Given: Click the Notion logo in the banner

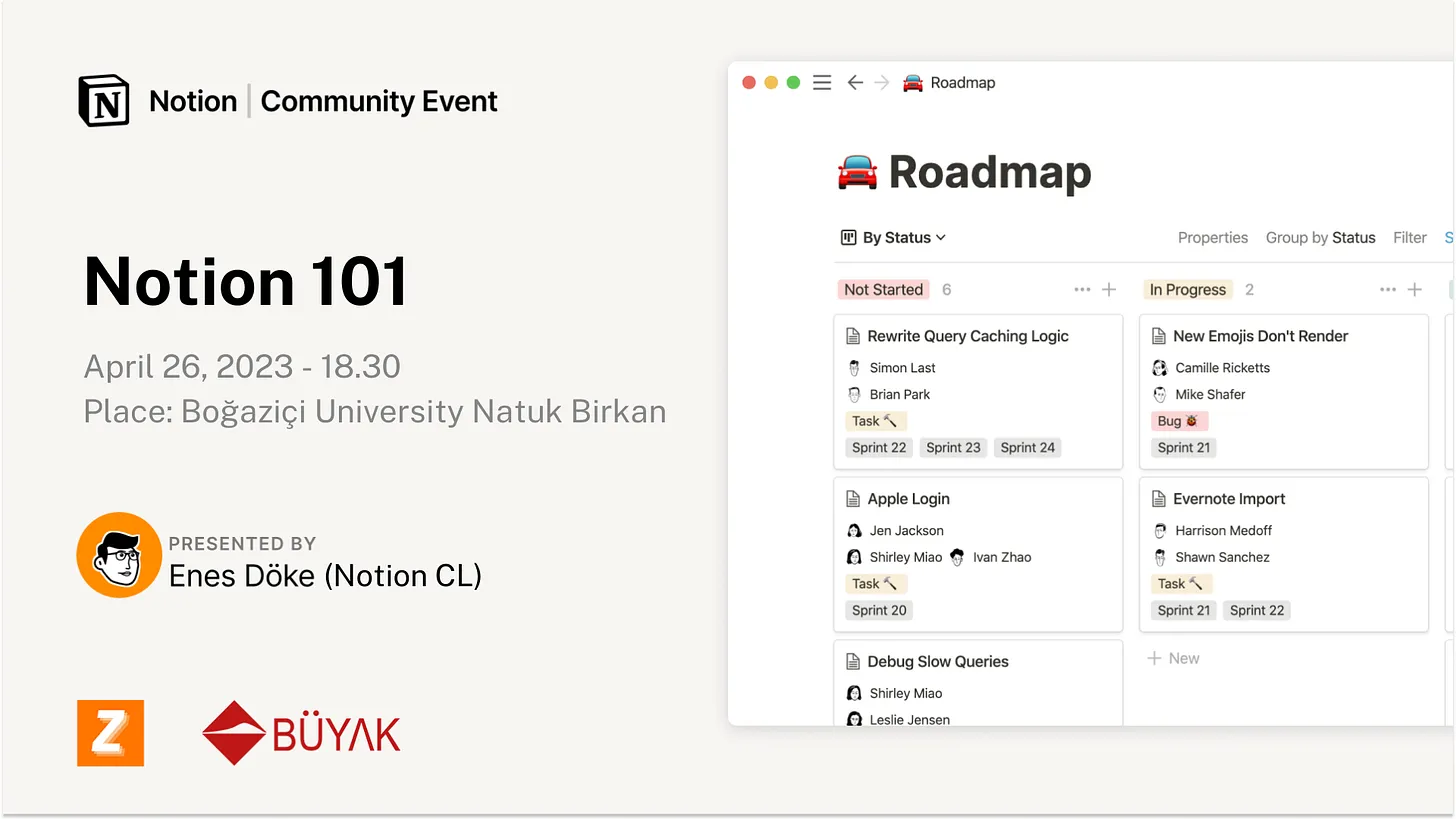Looking at the screenshot, I should click(104, 100).
